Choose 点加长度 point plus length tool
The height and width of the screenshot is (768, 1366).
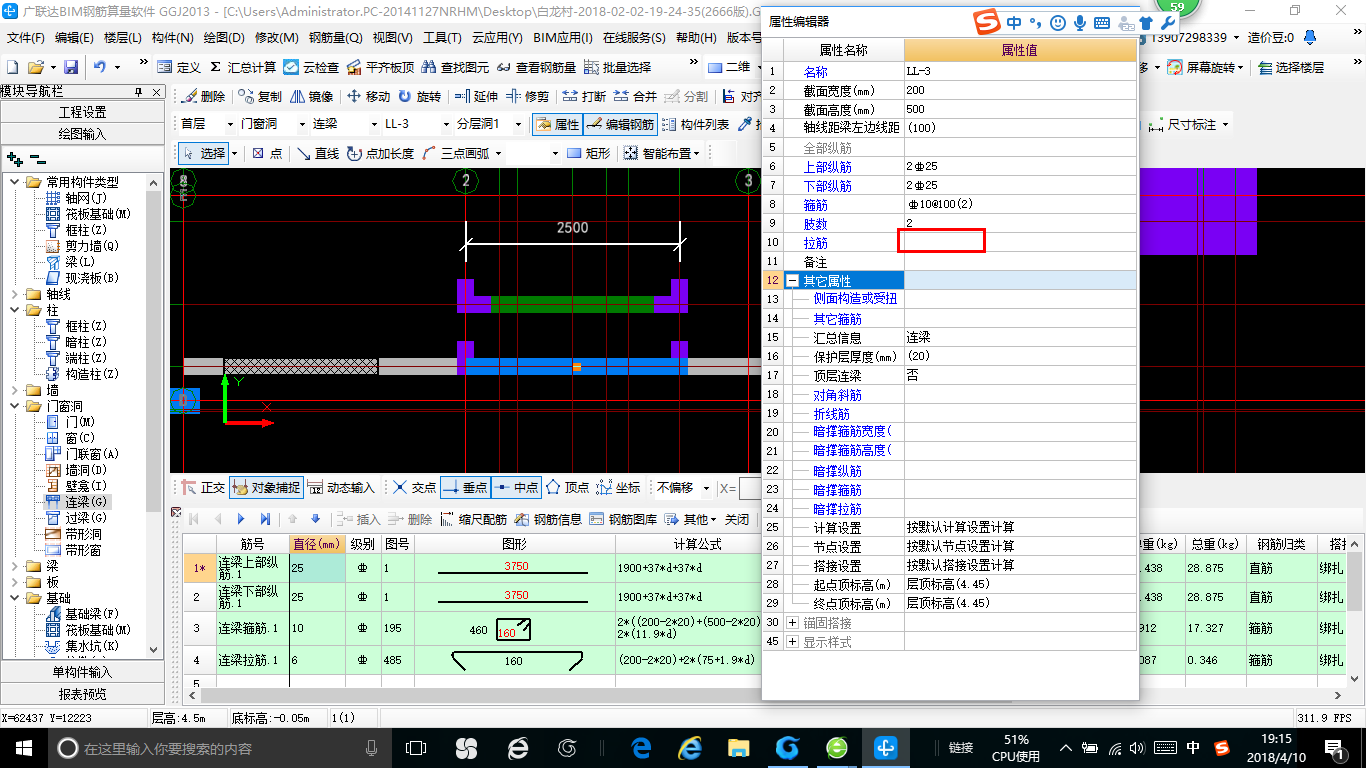(380, 153)
